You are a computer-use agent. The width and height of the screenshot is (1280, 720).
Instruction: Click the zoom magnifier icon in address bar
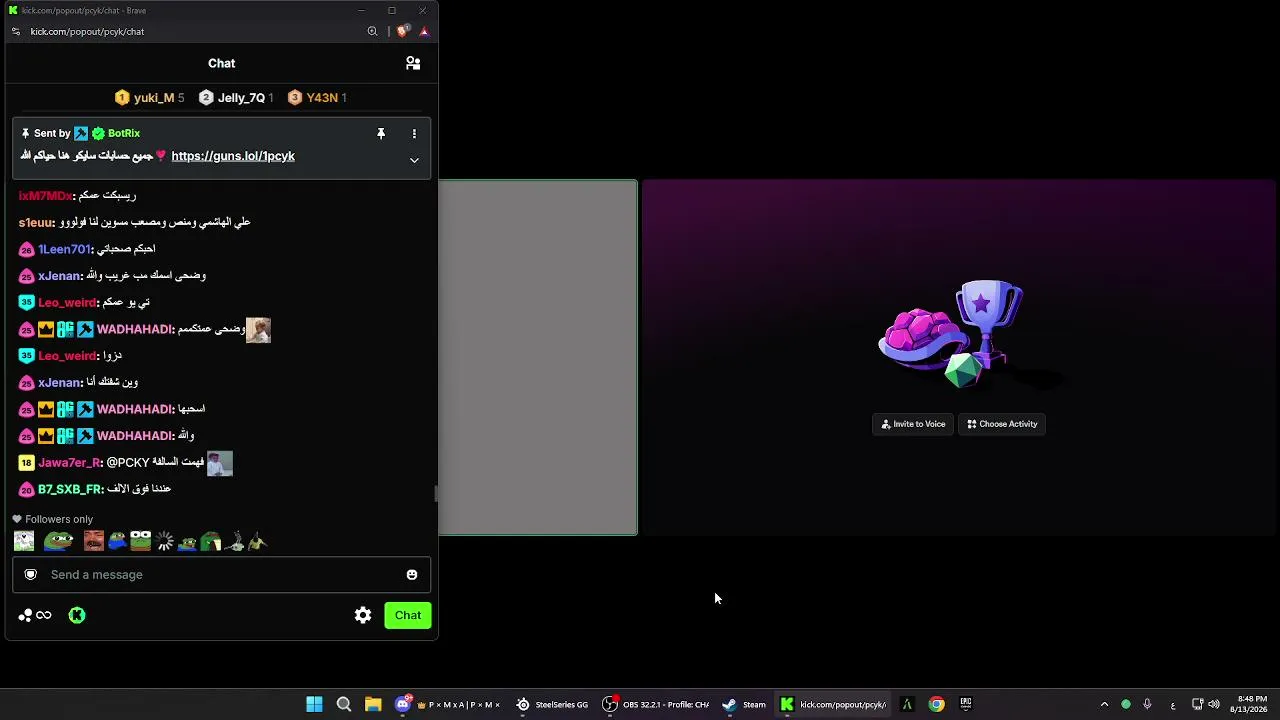point(372,31)
